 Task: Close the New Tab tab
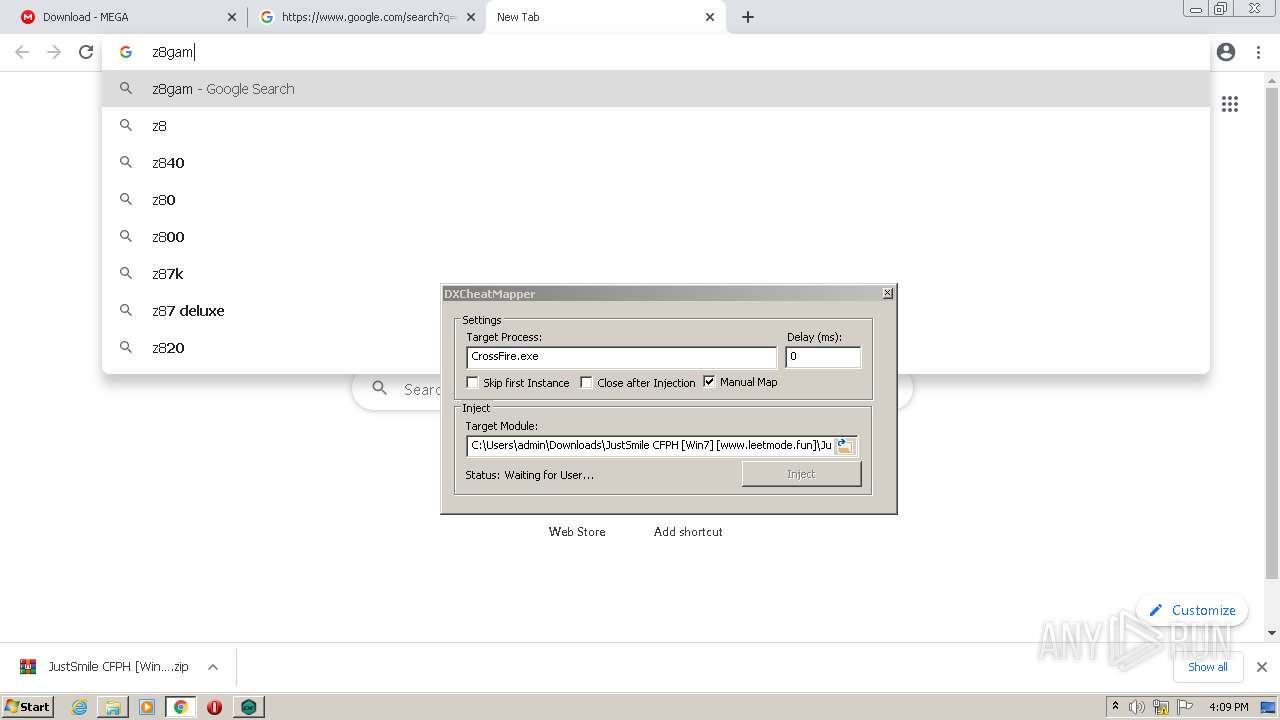(710, 17)
